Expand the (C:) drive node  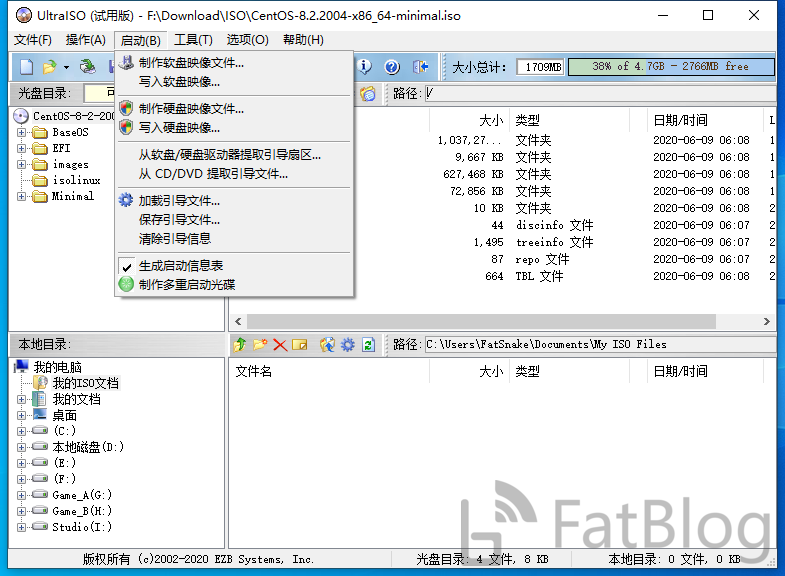21,431
